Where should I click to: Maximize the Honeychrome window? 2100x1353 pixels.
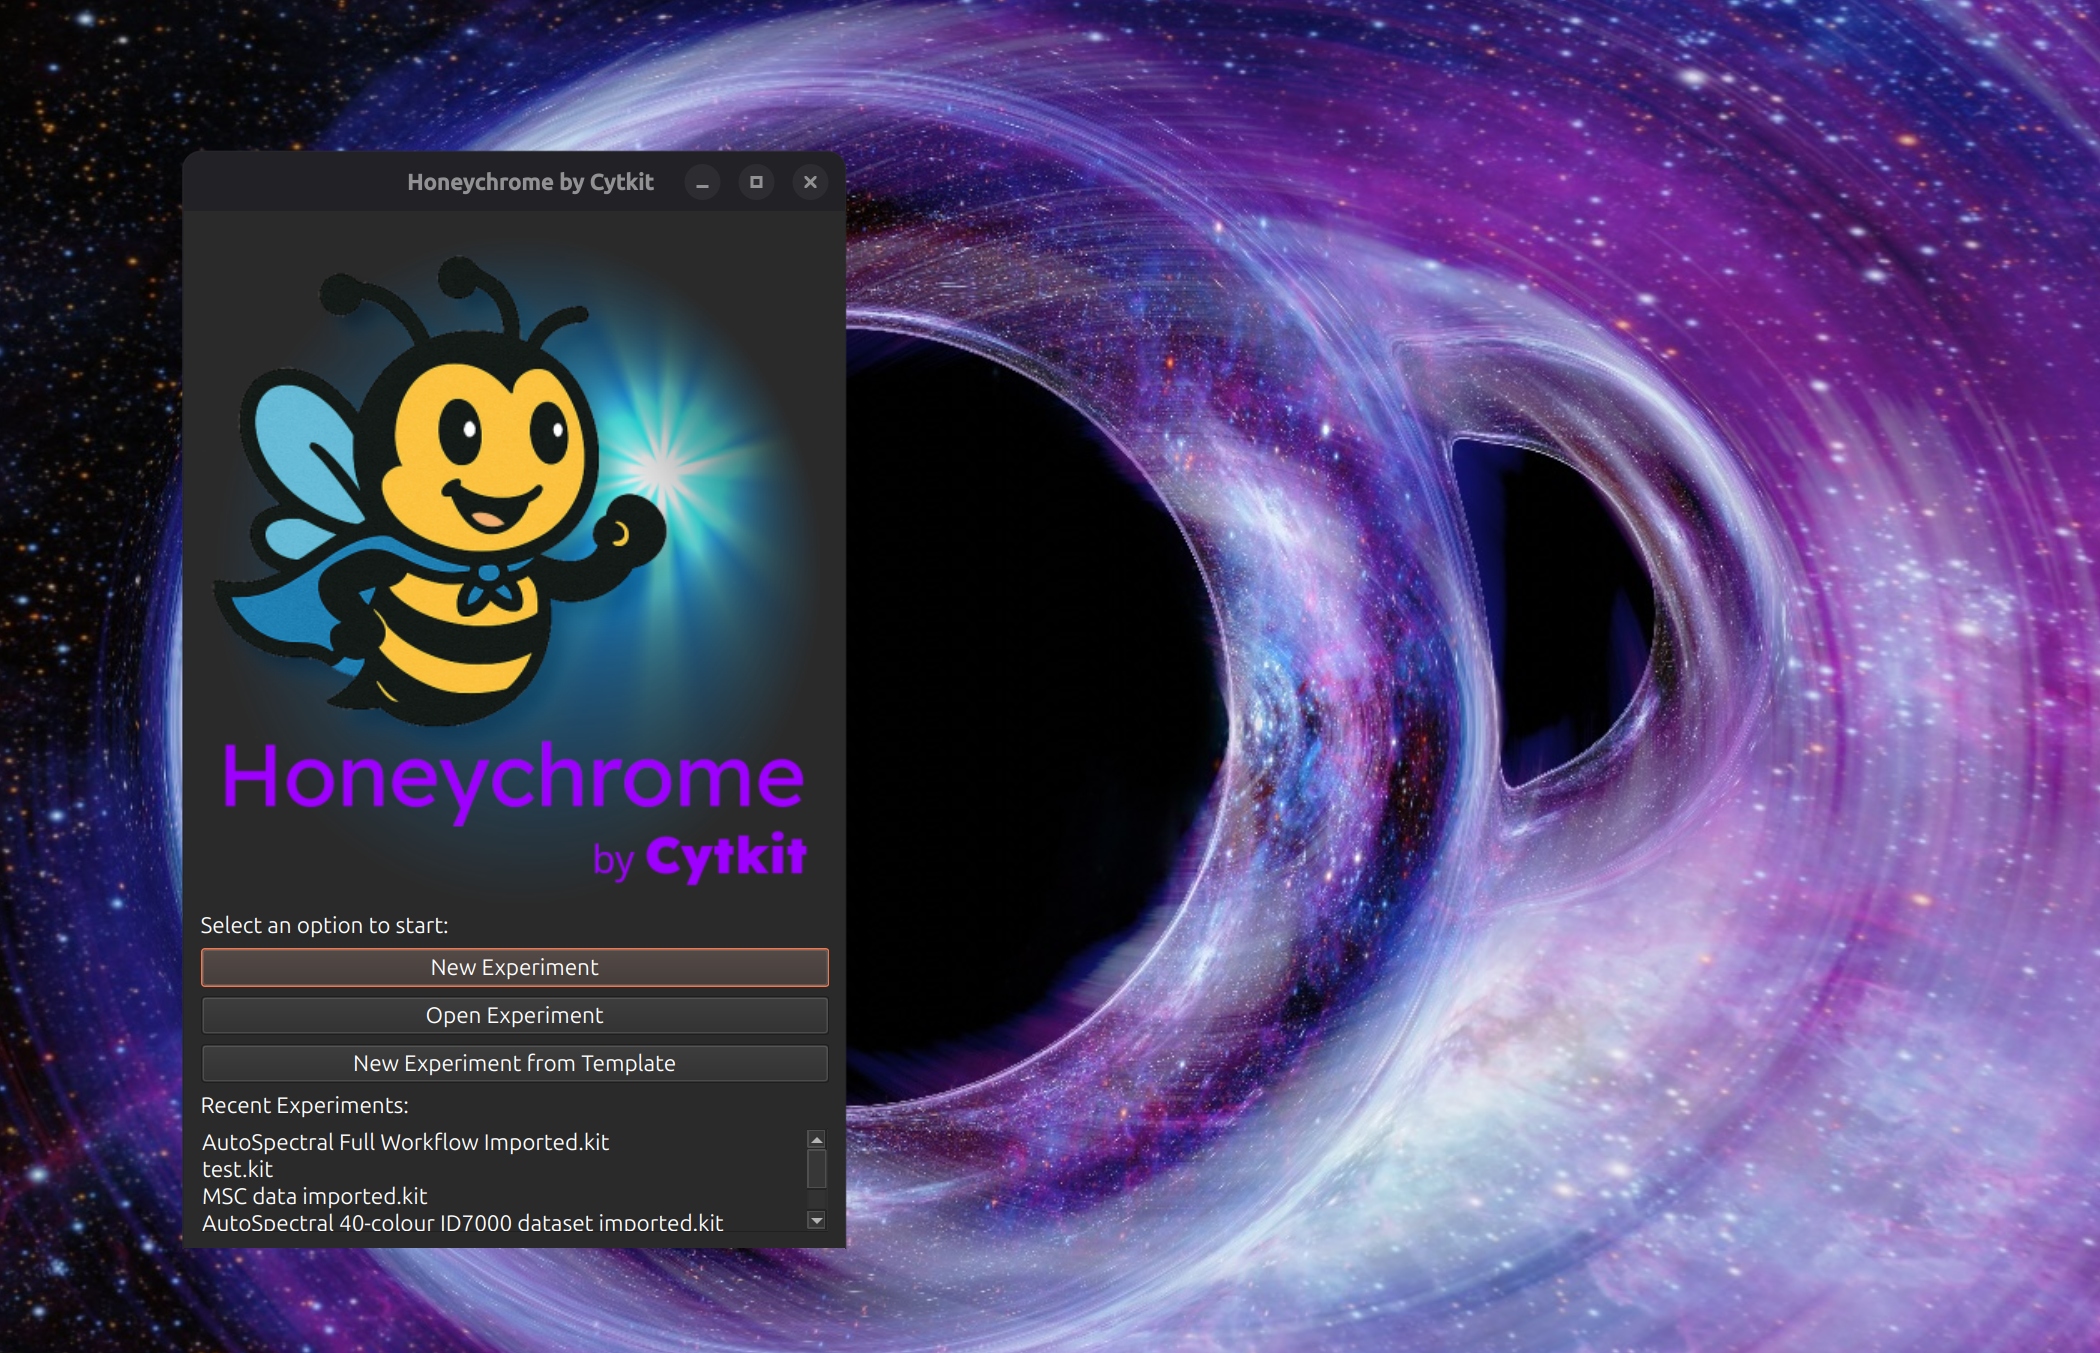click(x=756, y=183)
